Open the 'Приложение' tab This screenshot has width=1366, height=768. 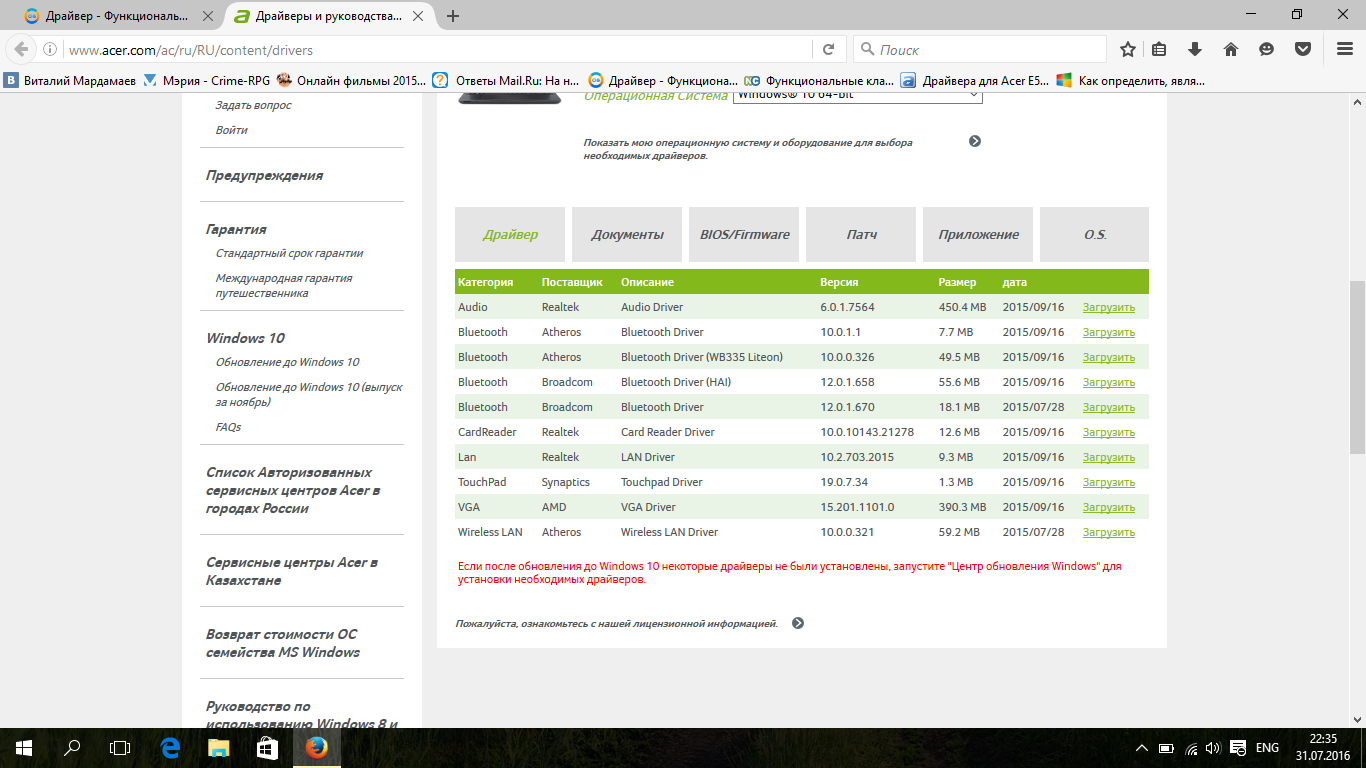[978, 234]
